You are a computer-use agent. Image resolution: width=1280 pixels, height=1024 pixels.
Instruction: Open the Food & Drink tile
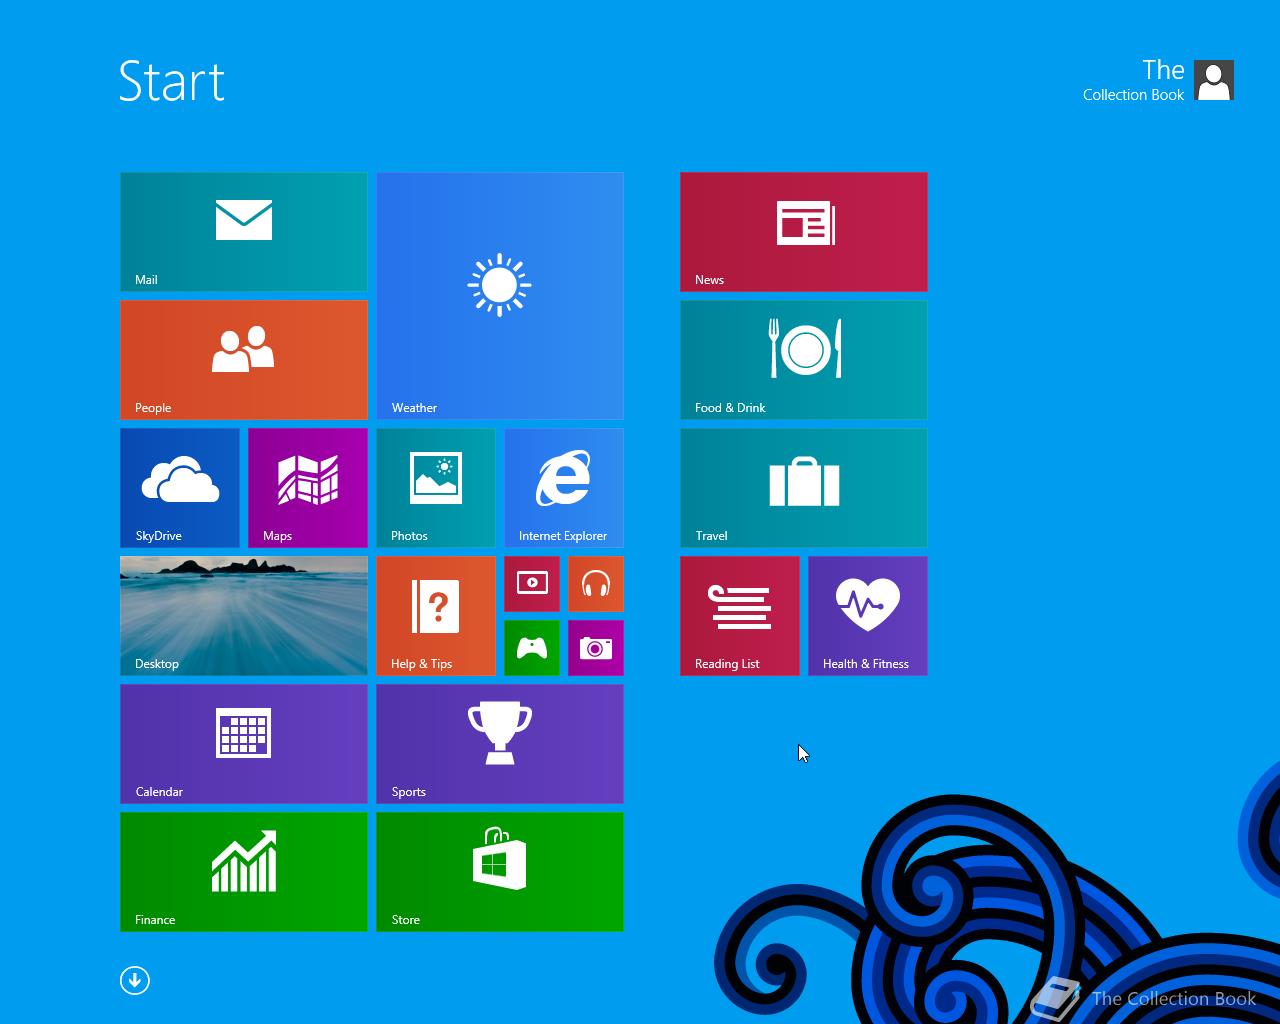[804, 360]
